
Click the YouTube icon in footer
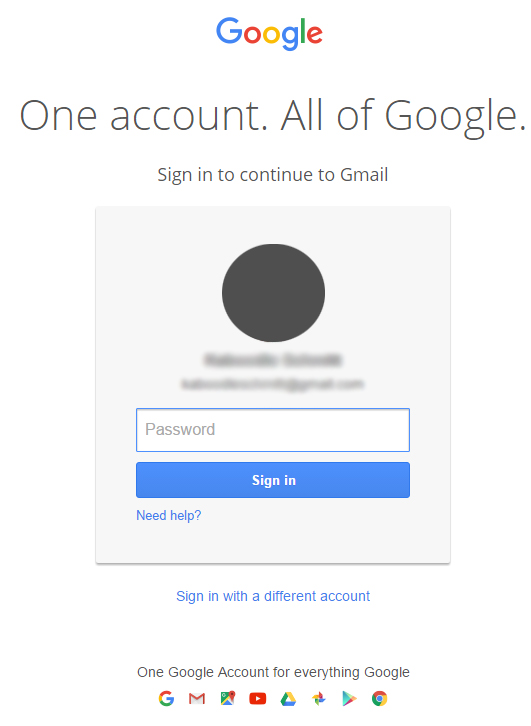(x=257, y=698)
